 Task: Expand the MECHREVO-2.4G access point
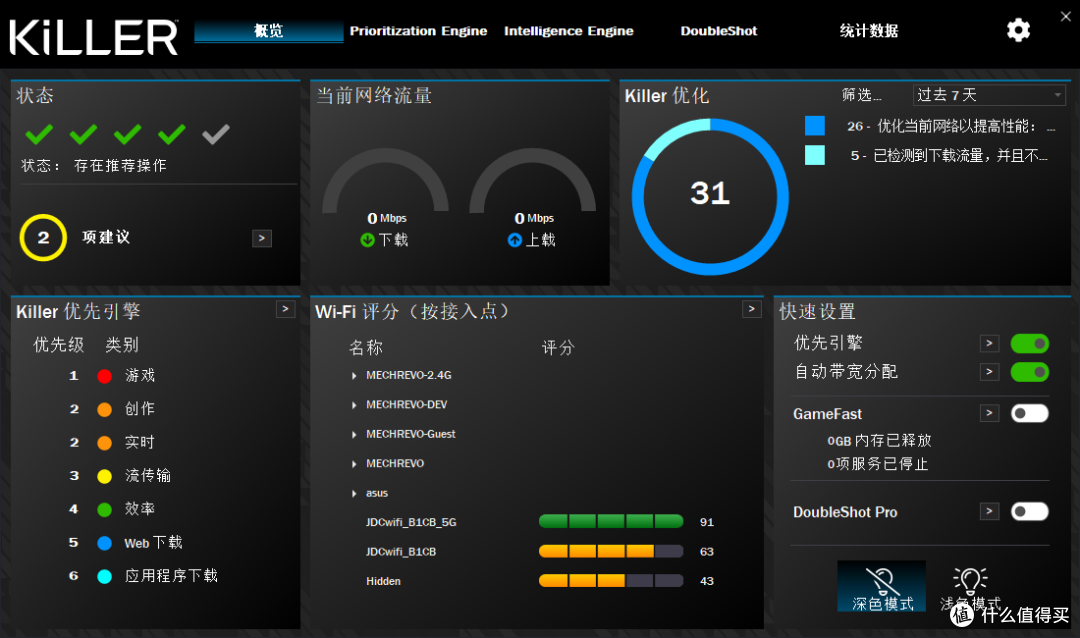[354, 376]
